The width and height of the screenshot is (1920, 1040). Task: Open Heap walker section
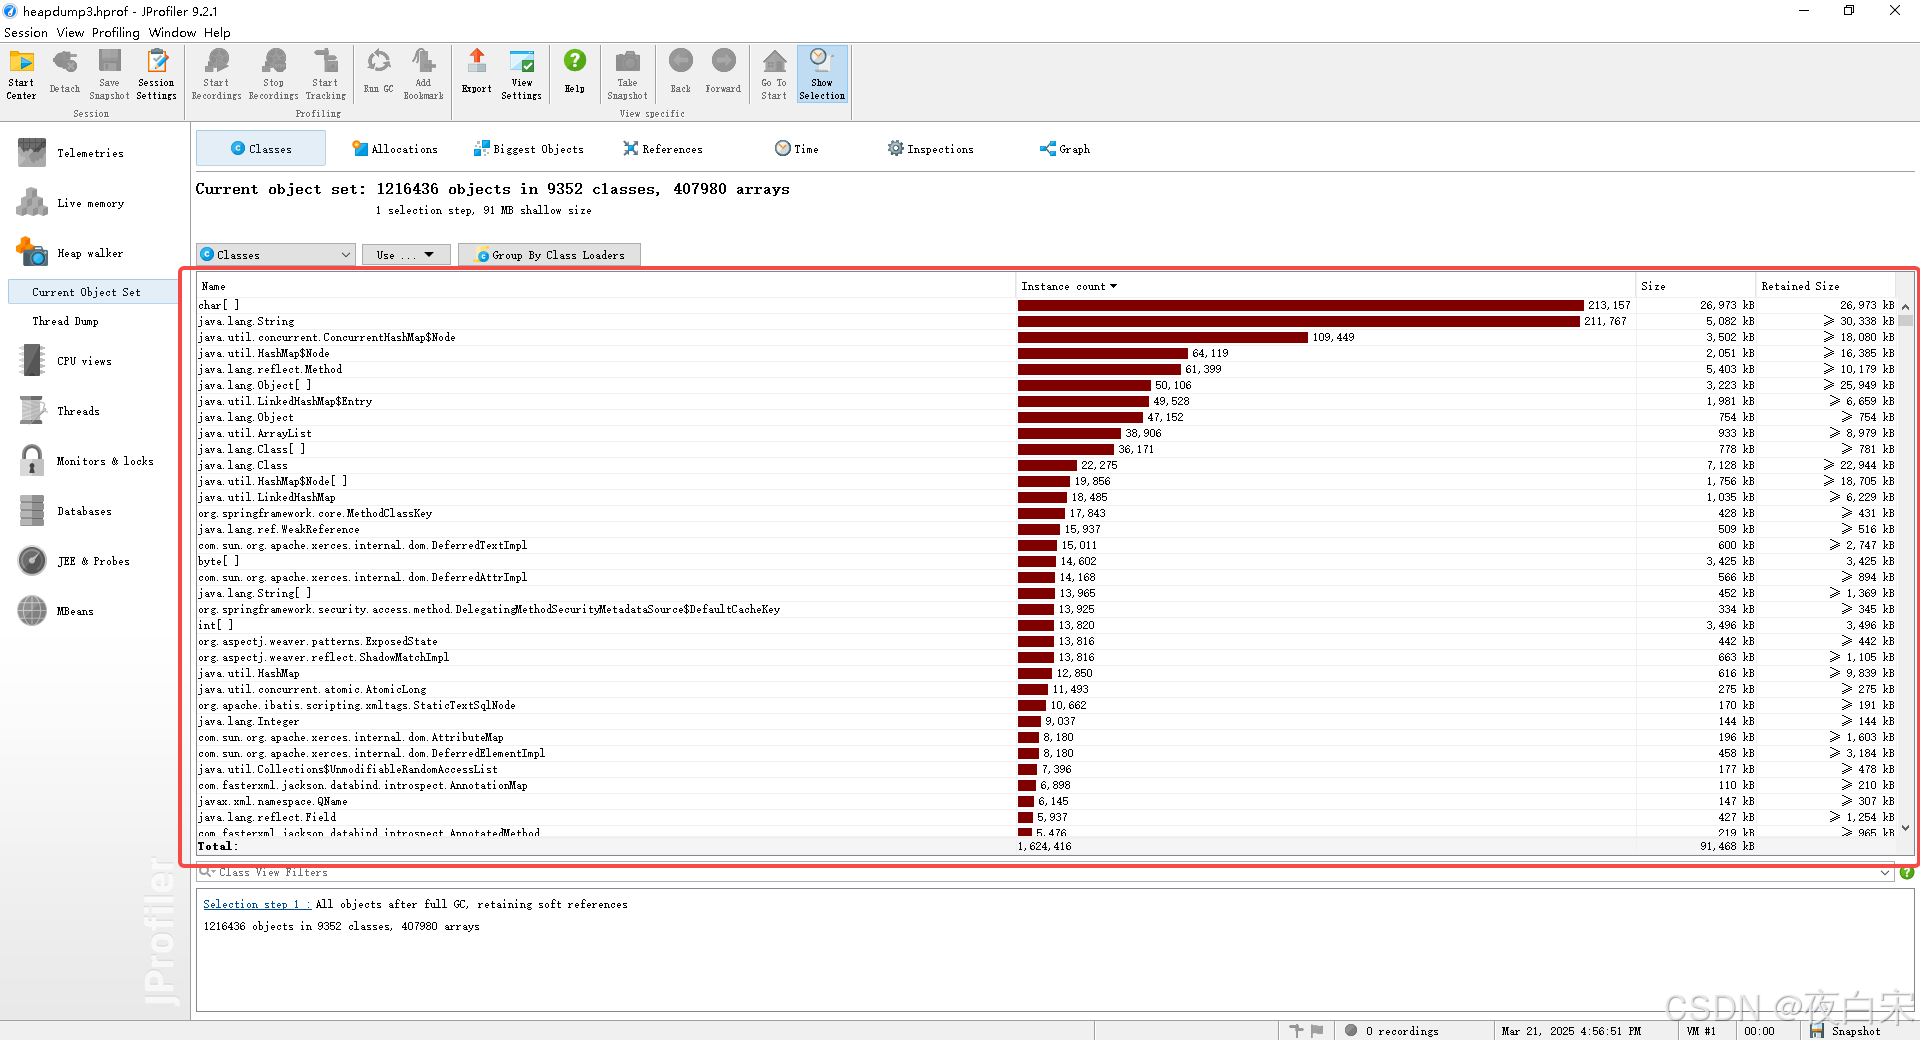click(x=90, y=253)
